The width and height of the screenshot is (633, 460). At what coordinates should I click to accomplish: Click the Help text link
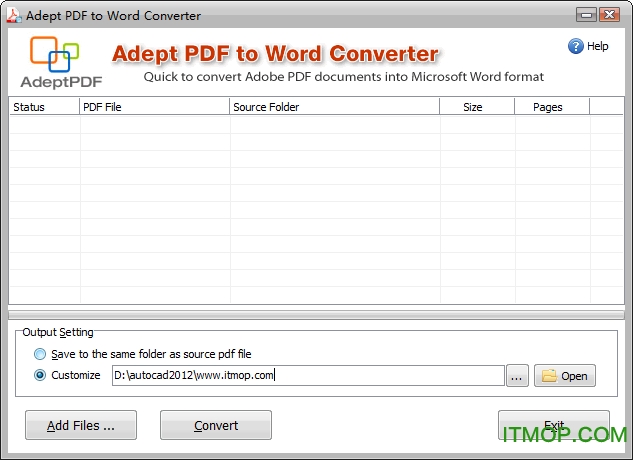(x=597, y=46)
